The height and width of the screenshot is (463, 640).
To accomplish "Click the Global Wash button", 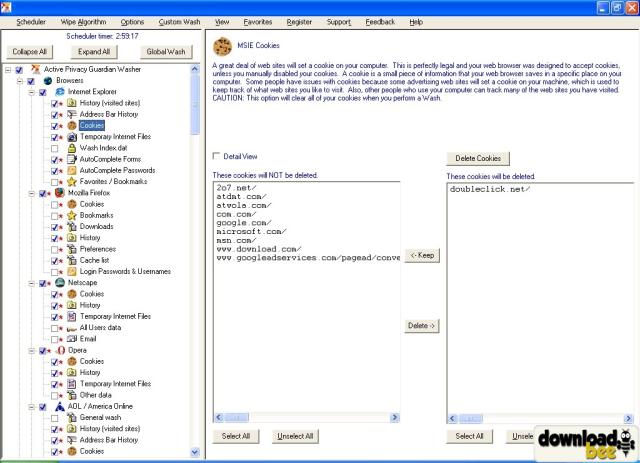I will coord(166,52).
